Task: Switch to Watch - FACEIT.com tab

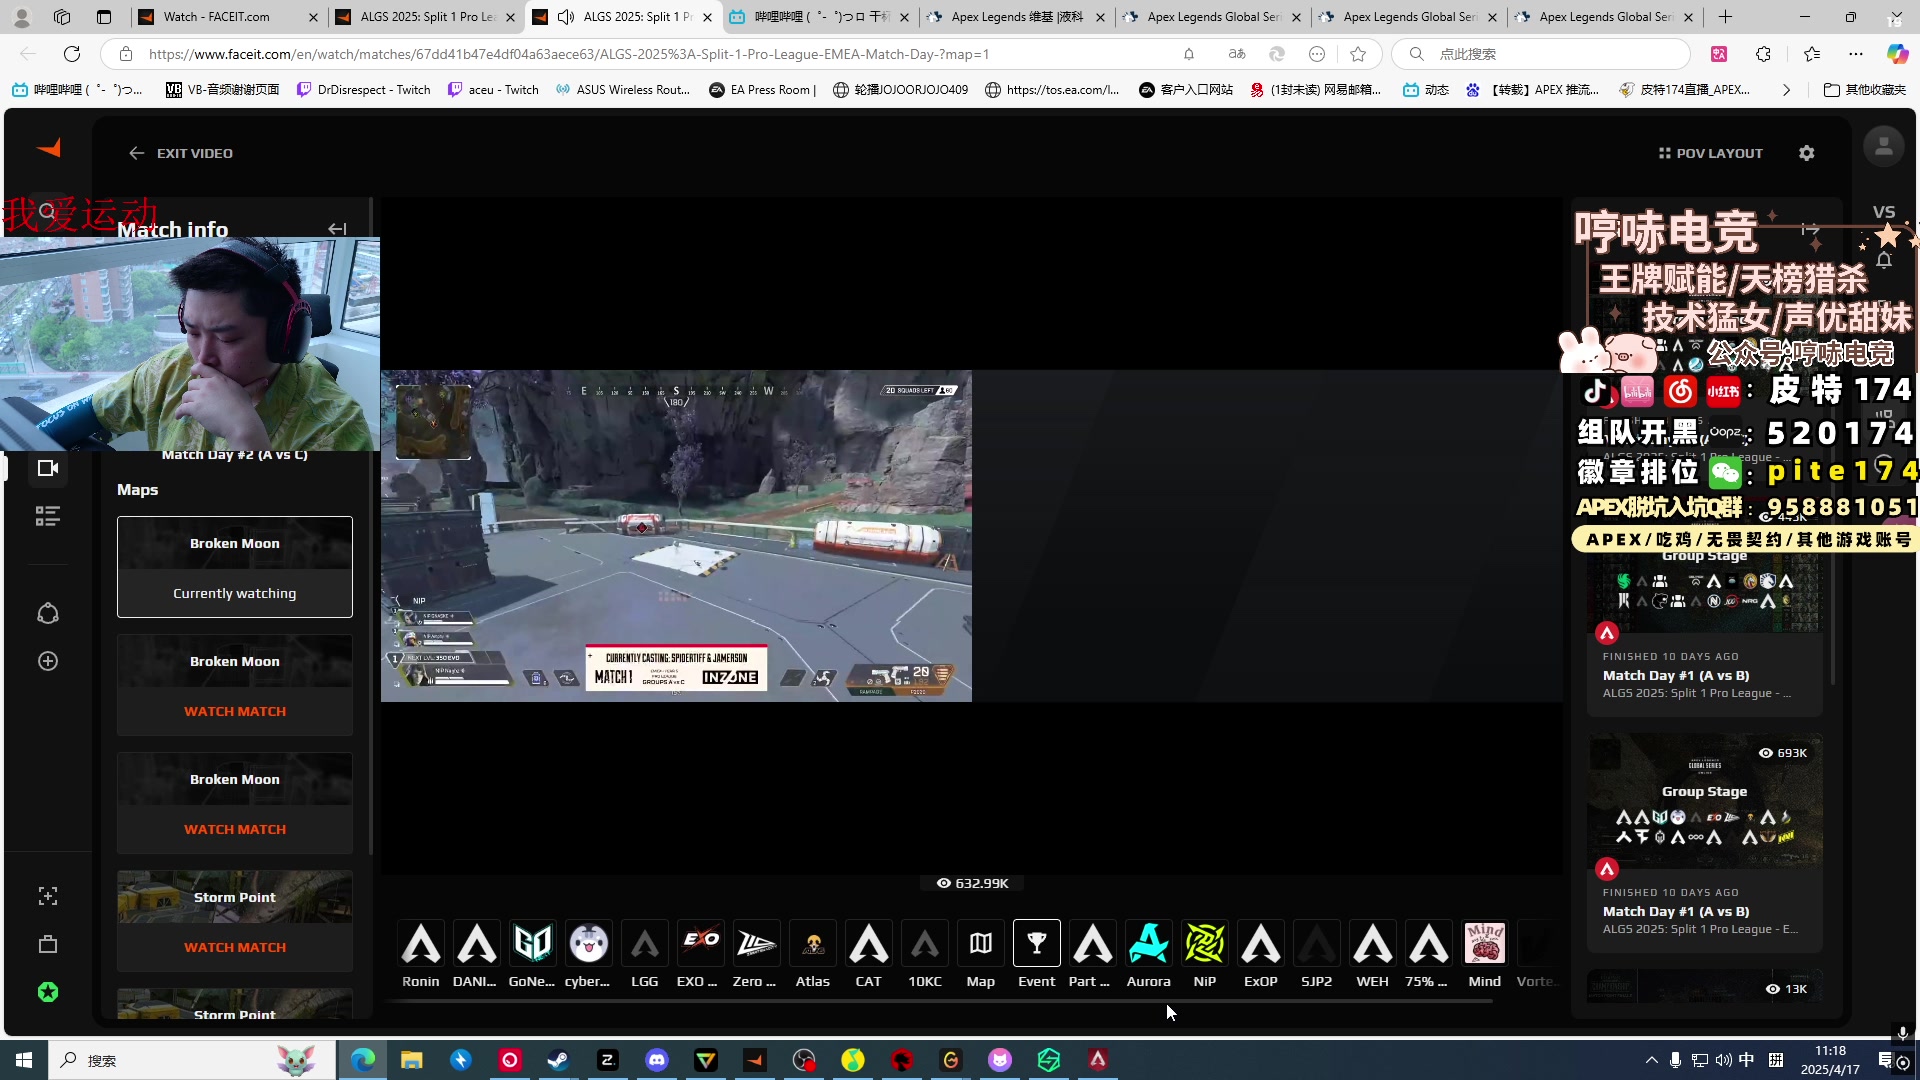Action: [x=228, y=17]
